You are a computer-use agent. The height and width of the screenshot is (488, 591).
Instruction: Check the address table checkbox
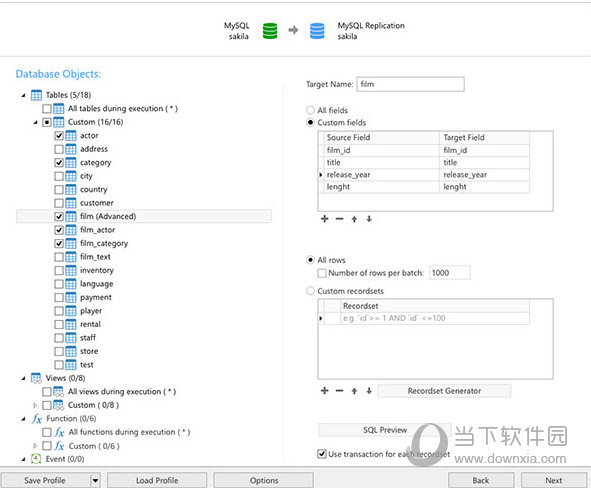pyautogui.click(x=59, y=149)
